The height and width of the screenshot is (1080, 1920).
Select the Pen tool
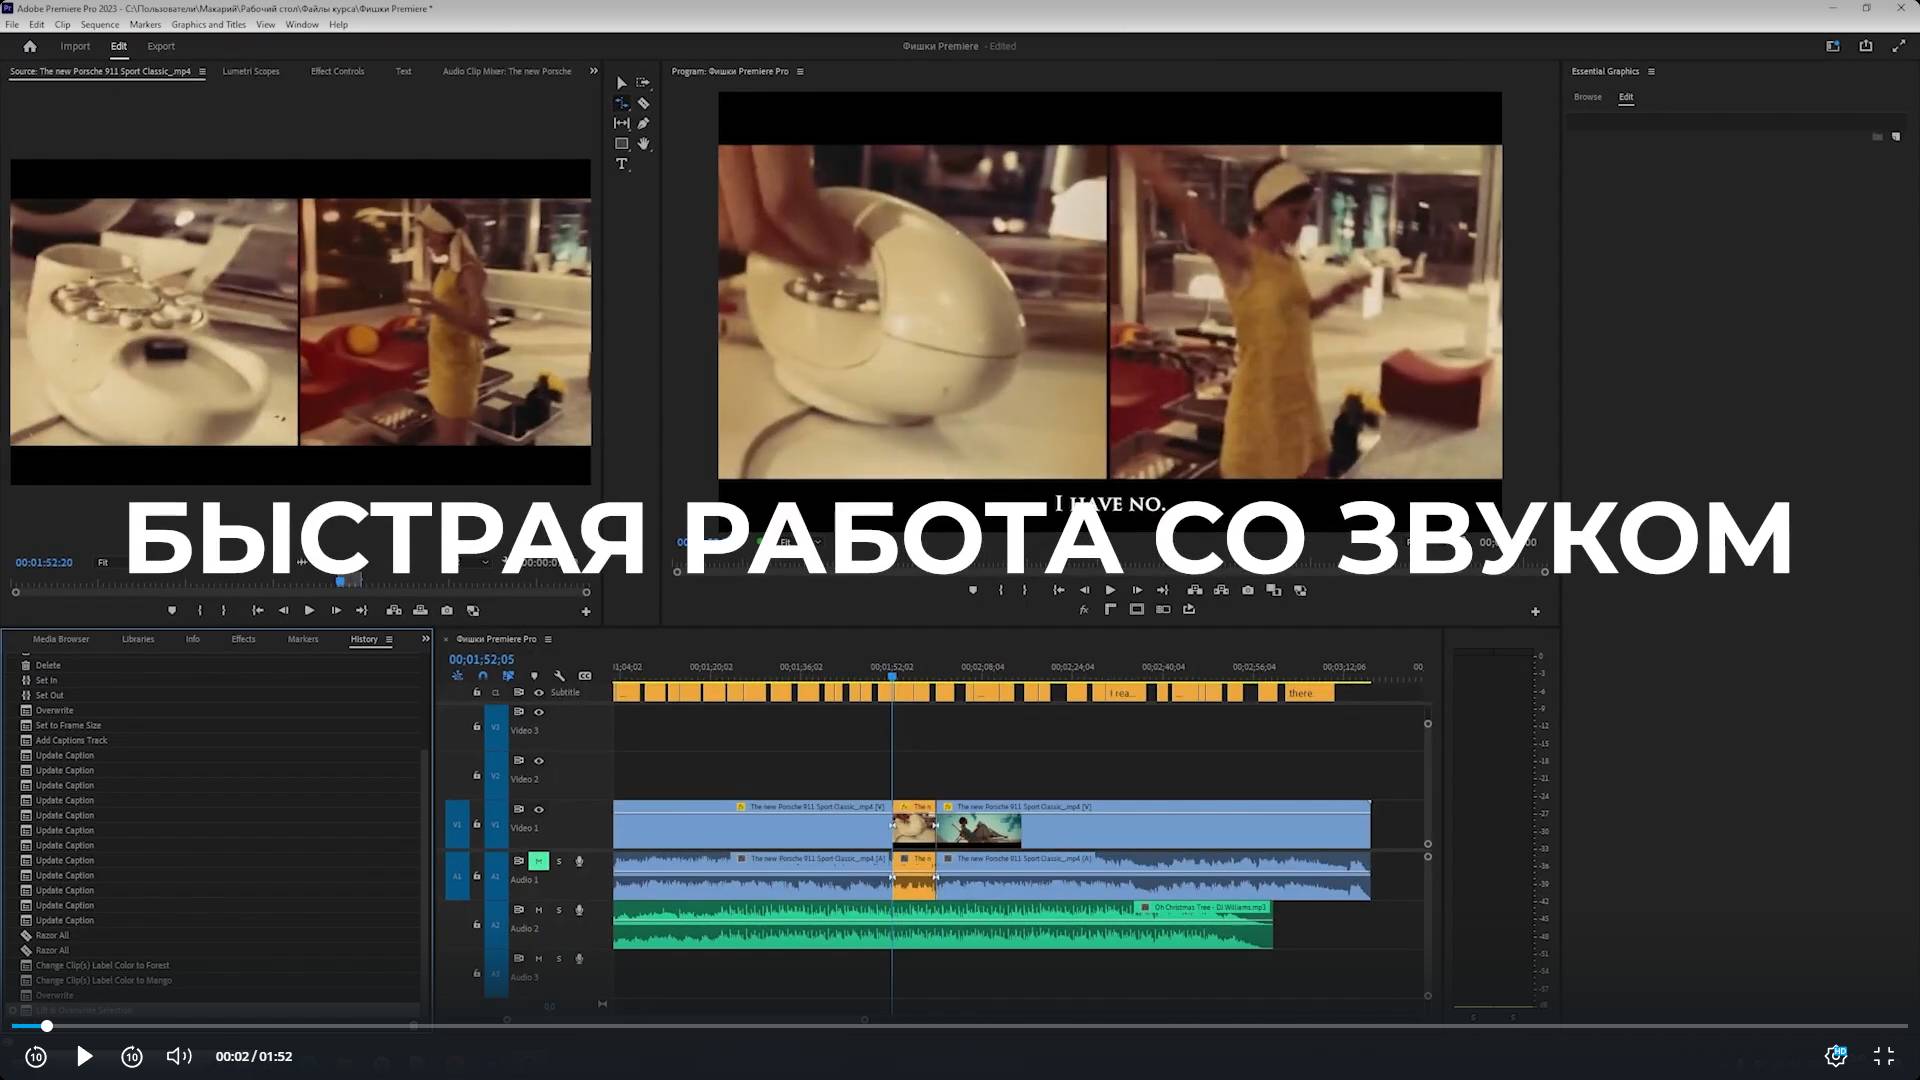tap(643, 124)
